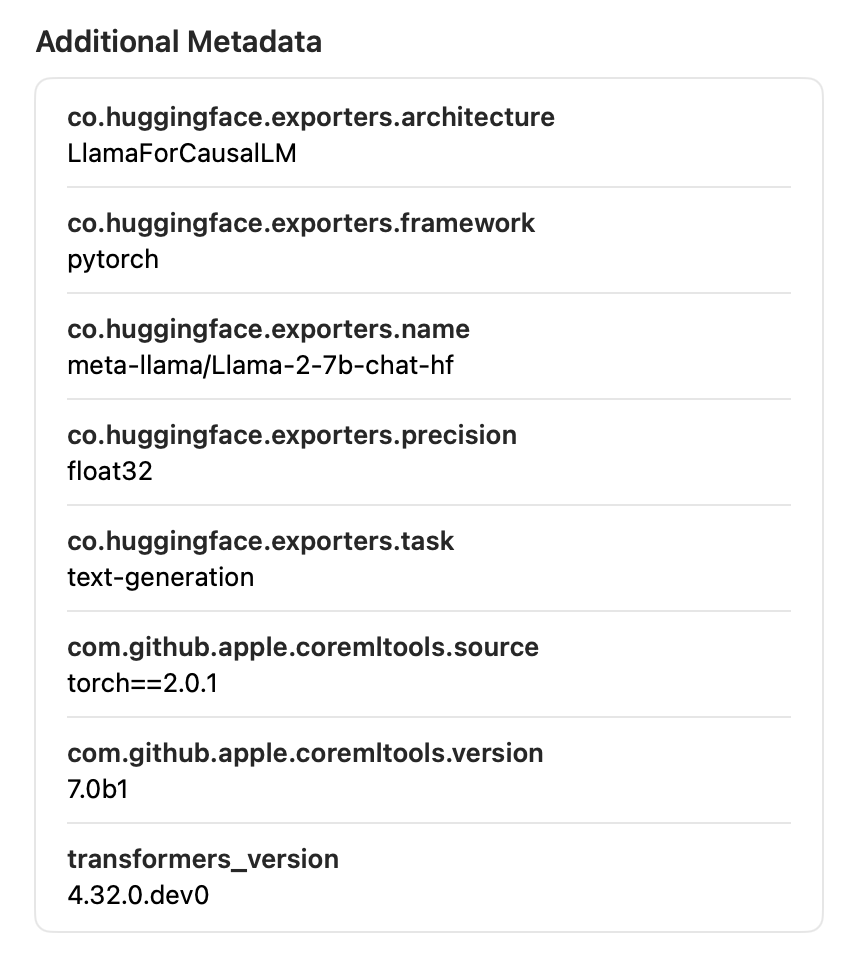862x954 pixels.
Task: Click the meta-llama/Llama-2-7b-chat-hf model name
Action: [260, 365]
